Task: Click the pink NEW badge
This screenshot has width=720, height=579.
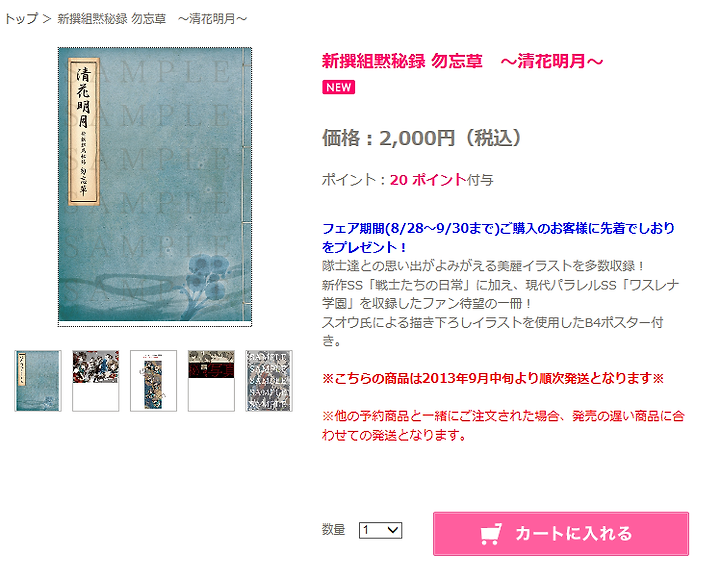Action: pos(338,87)
